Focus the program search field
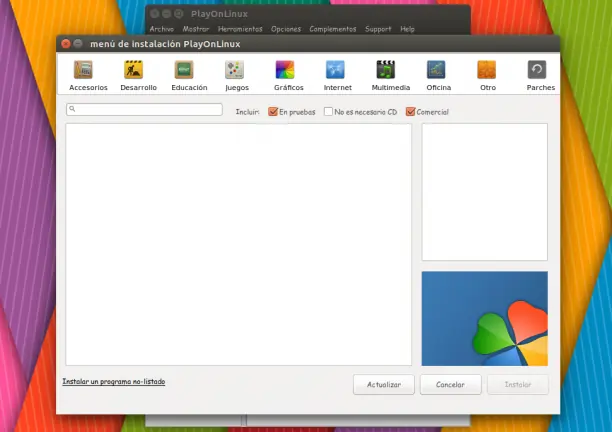This screenshot has height=432, width=612. (x=144, y=109)
